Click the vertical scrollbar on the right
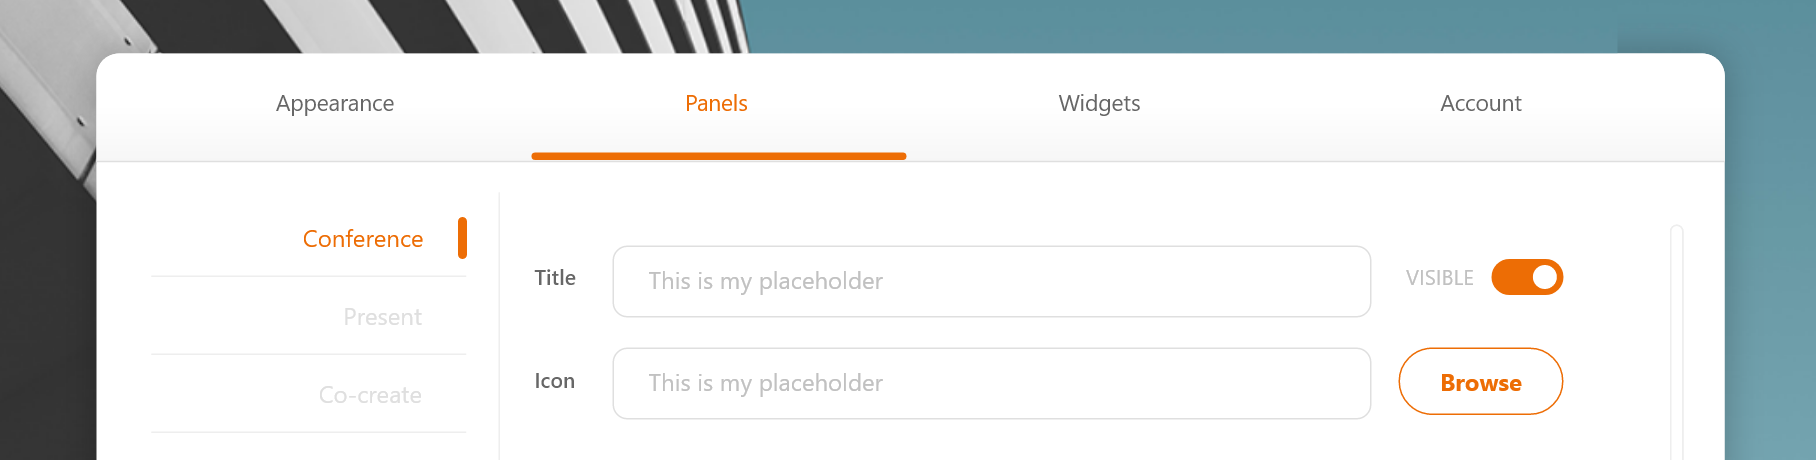Screen dimensions: 1816x460 pos(1677,340)
